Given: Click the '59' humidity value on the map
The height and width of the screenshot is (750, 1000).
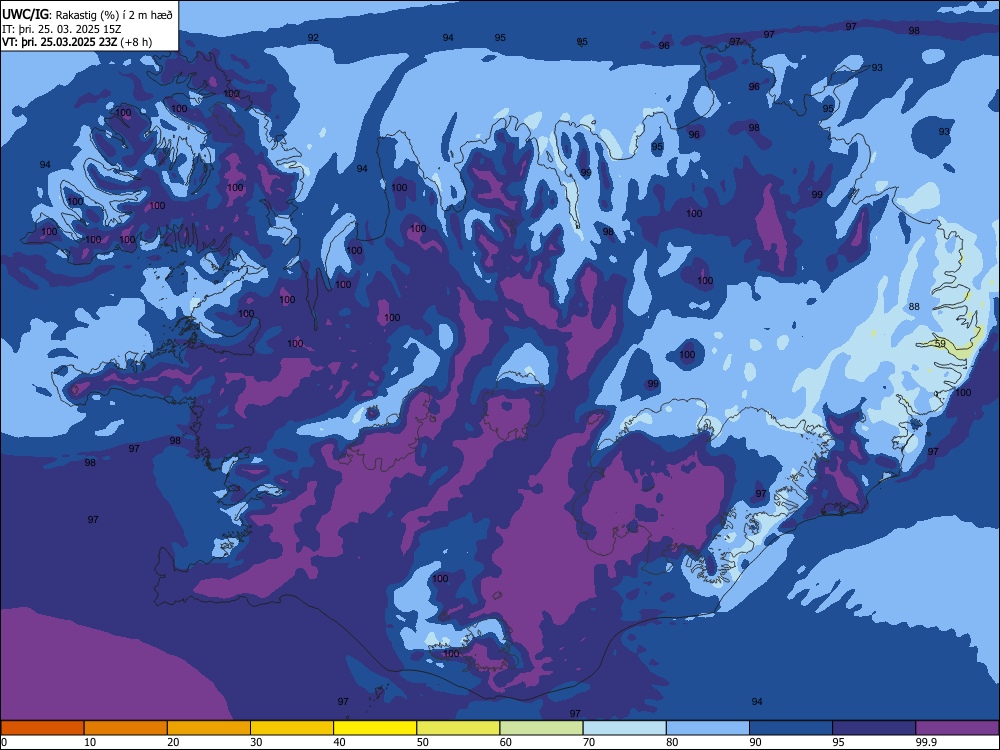Looking at the screenshot, I should click(940, 344).
